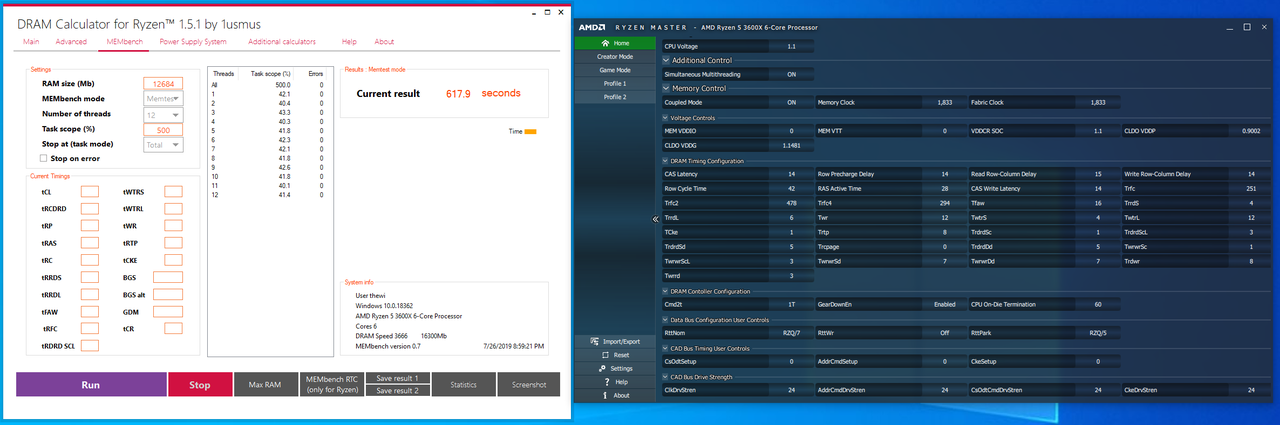
Task: Open the Number of threads dropdown
Action: (163, 114)
